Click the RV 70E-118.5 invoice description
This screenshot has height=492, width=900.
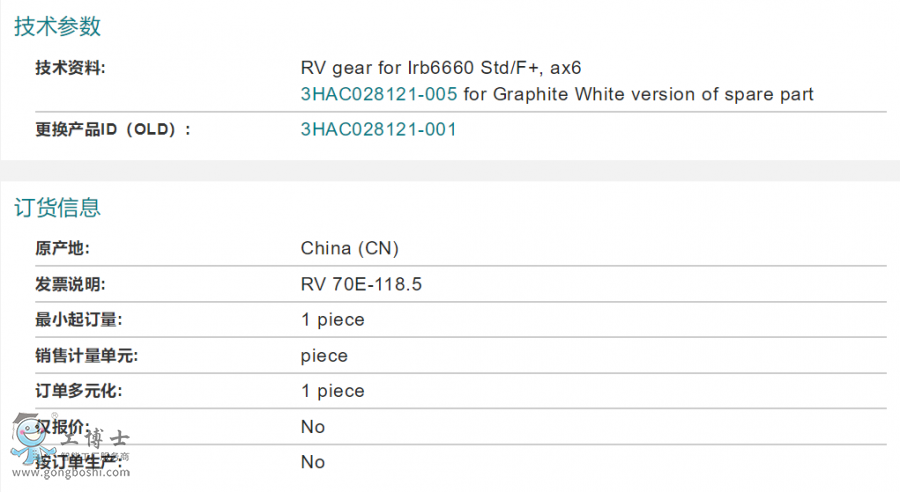pyautogui.click(x=361, y=285)
